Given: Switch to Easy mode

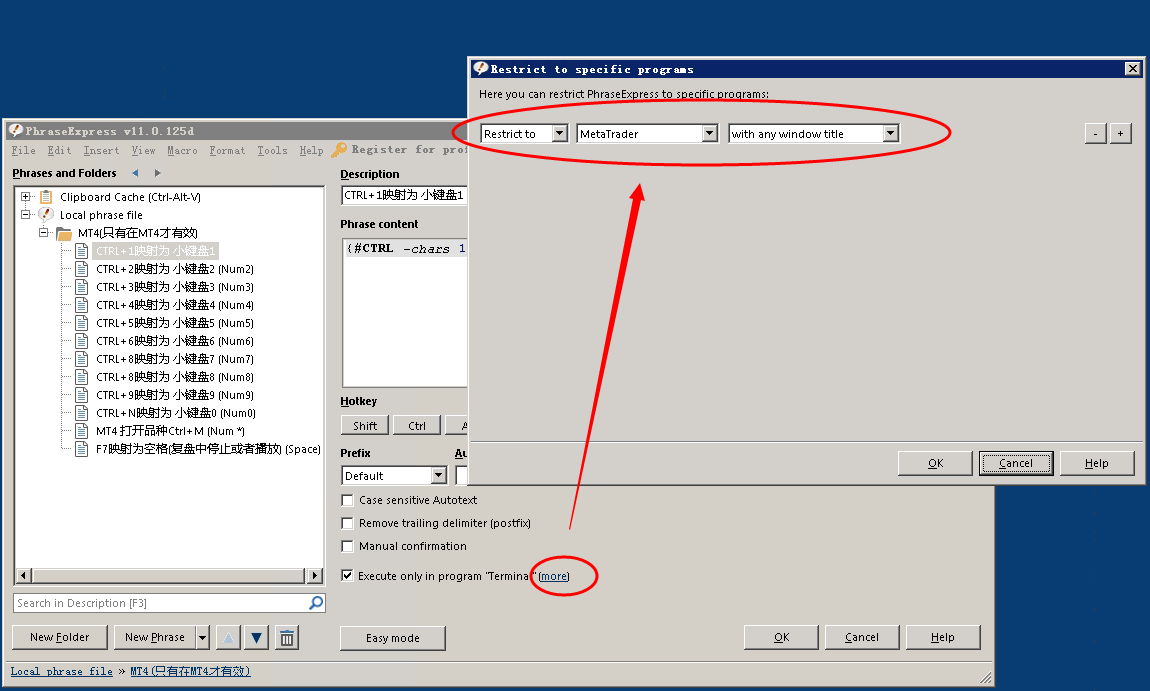Looking at the screenshot, I should point(392,638).
